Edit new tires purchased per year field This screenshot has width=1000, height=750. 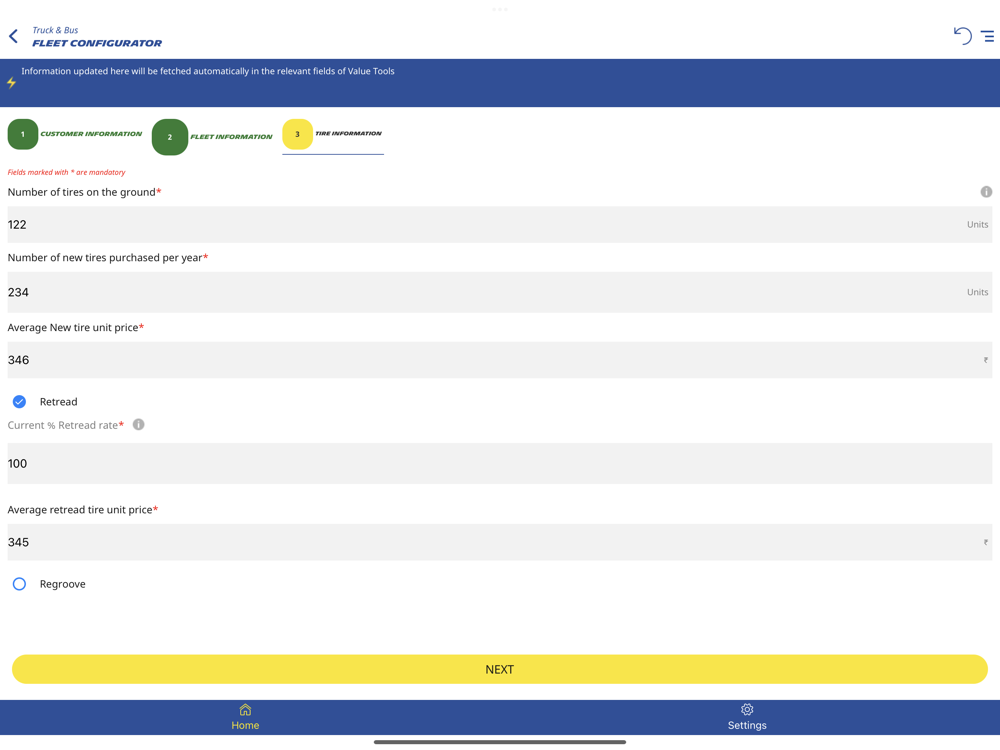tap(500, 292)
